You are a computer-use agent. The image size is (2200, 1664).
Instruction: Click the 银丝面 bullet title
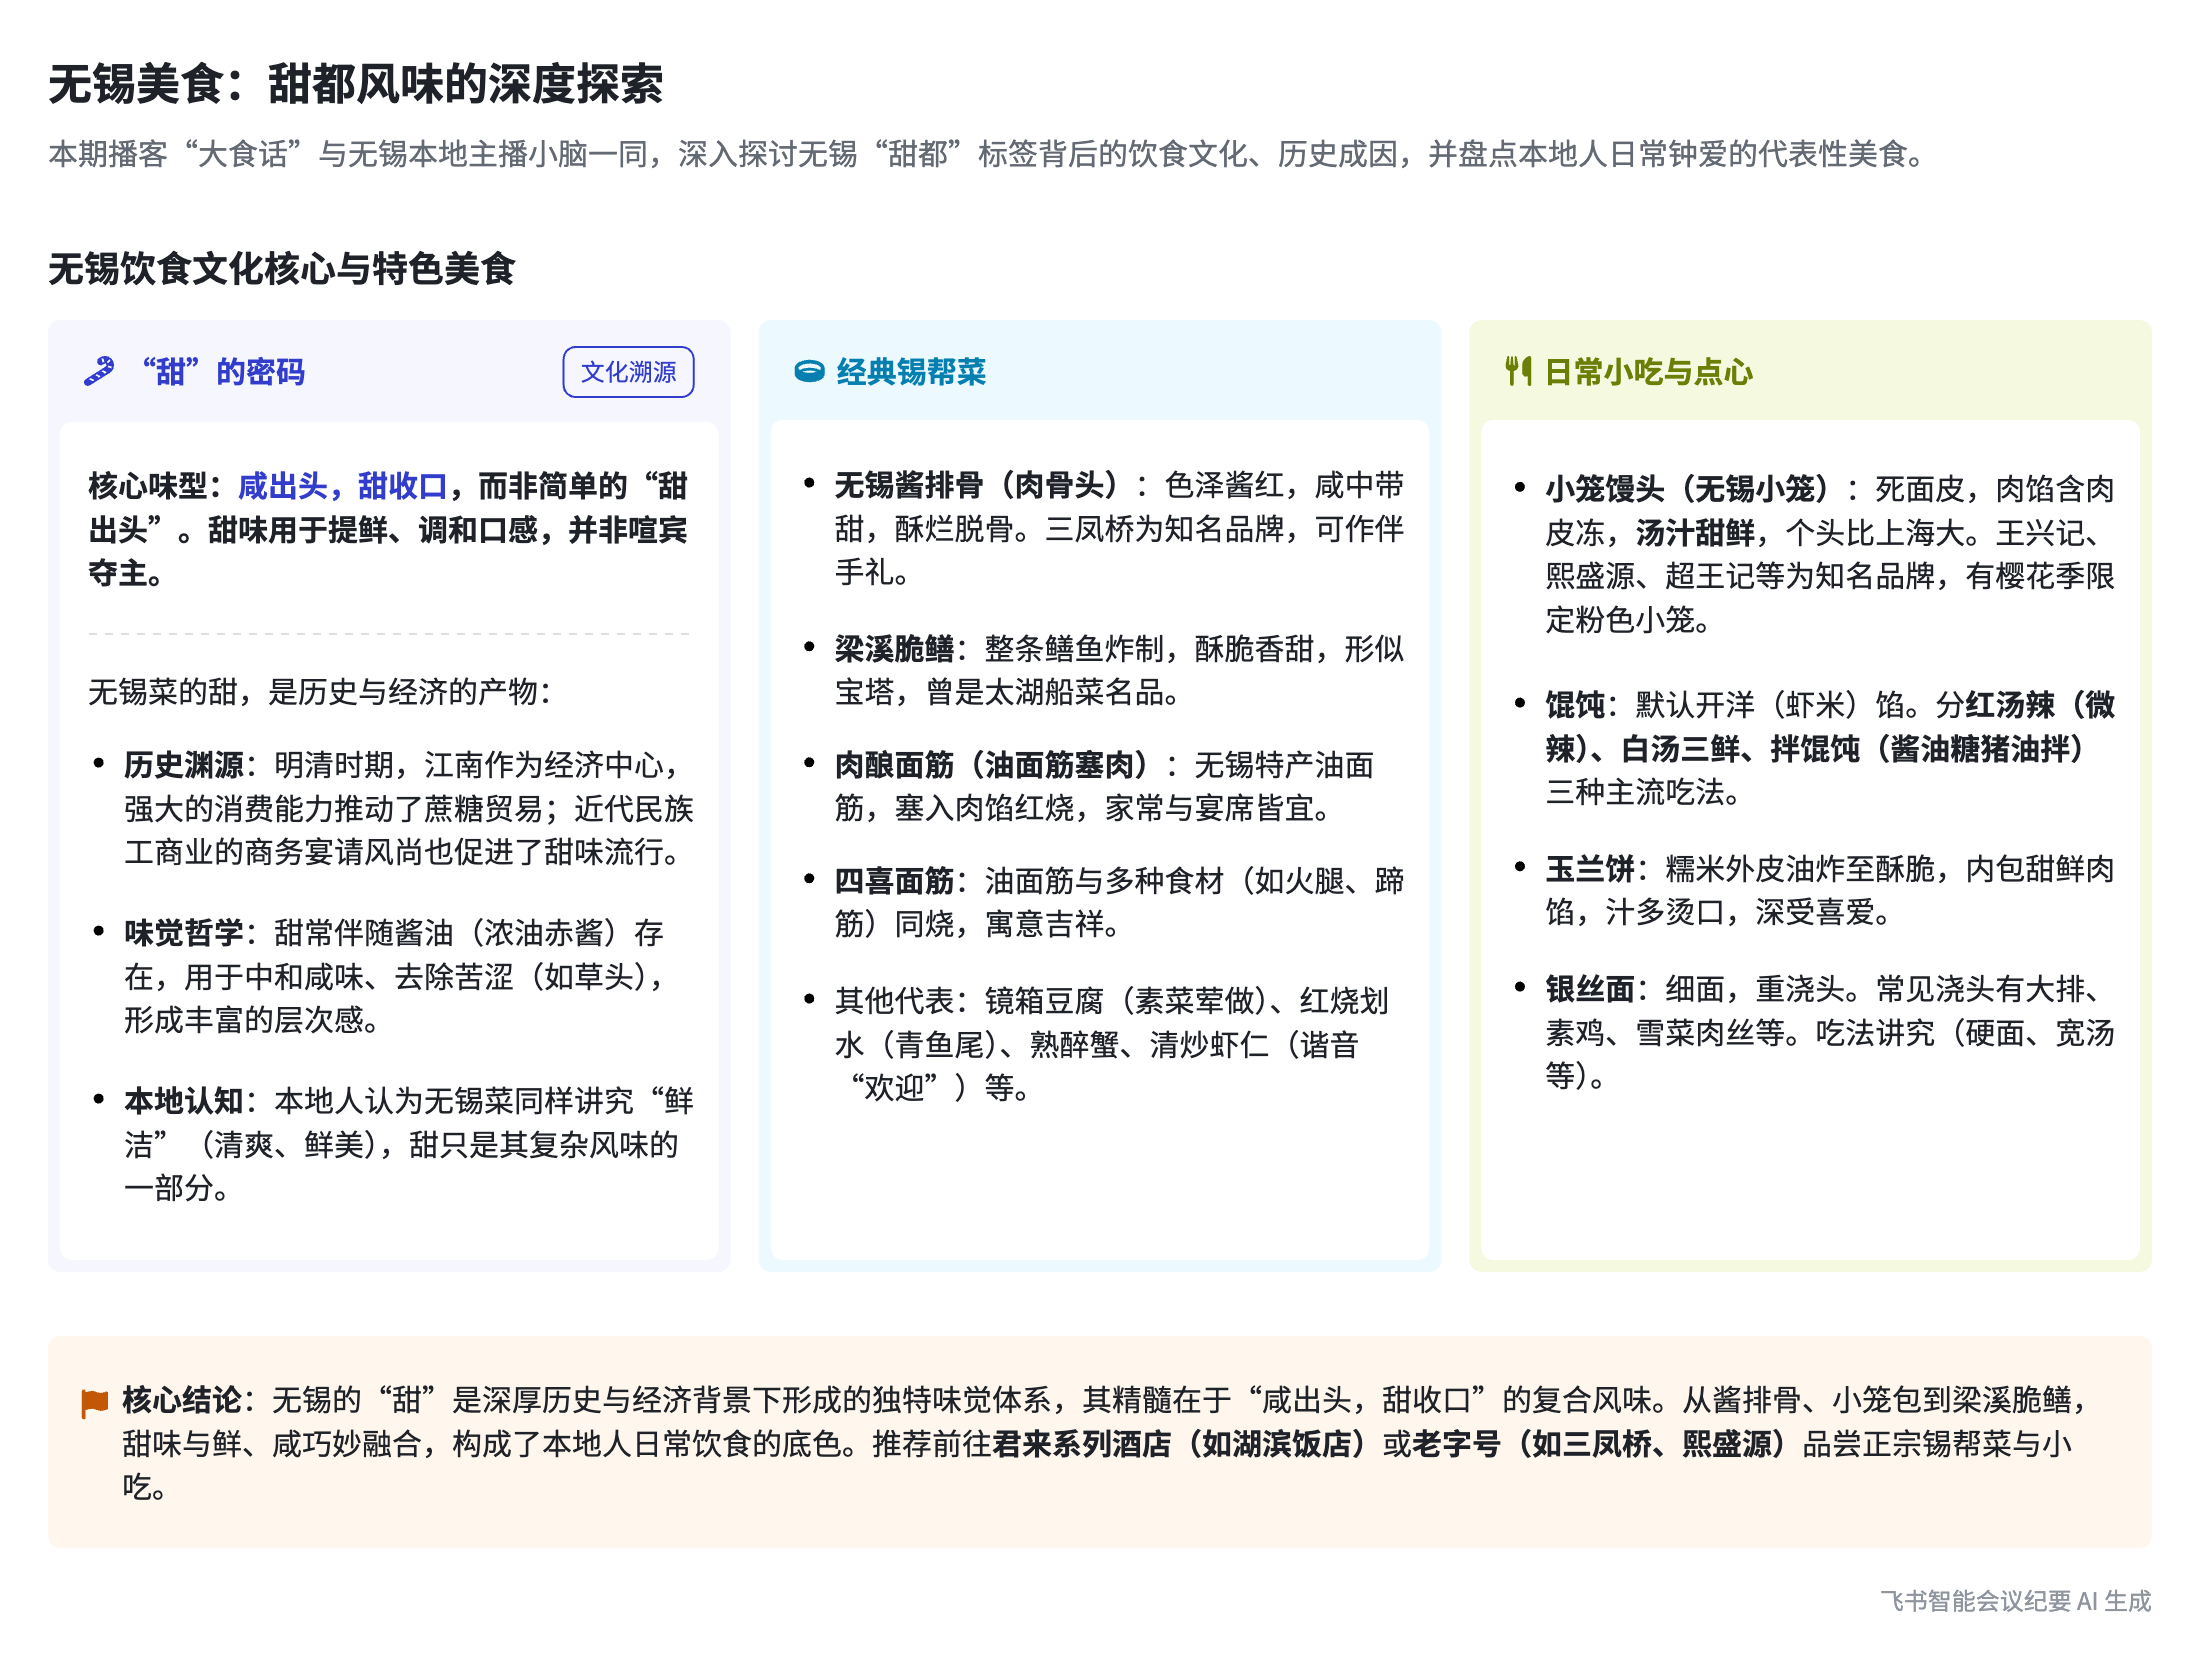[1590, 989]
